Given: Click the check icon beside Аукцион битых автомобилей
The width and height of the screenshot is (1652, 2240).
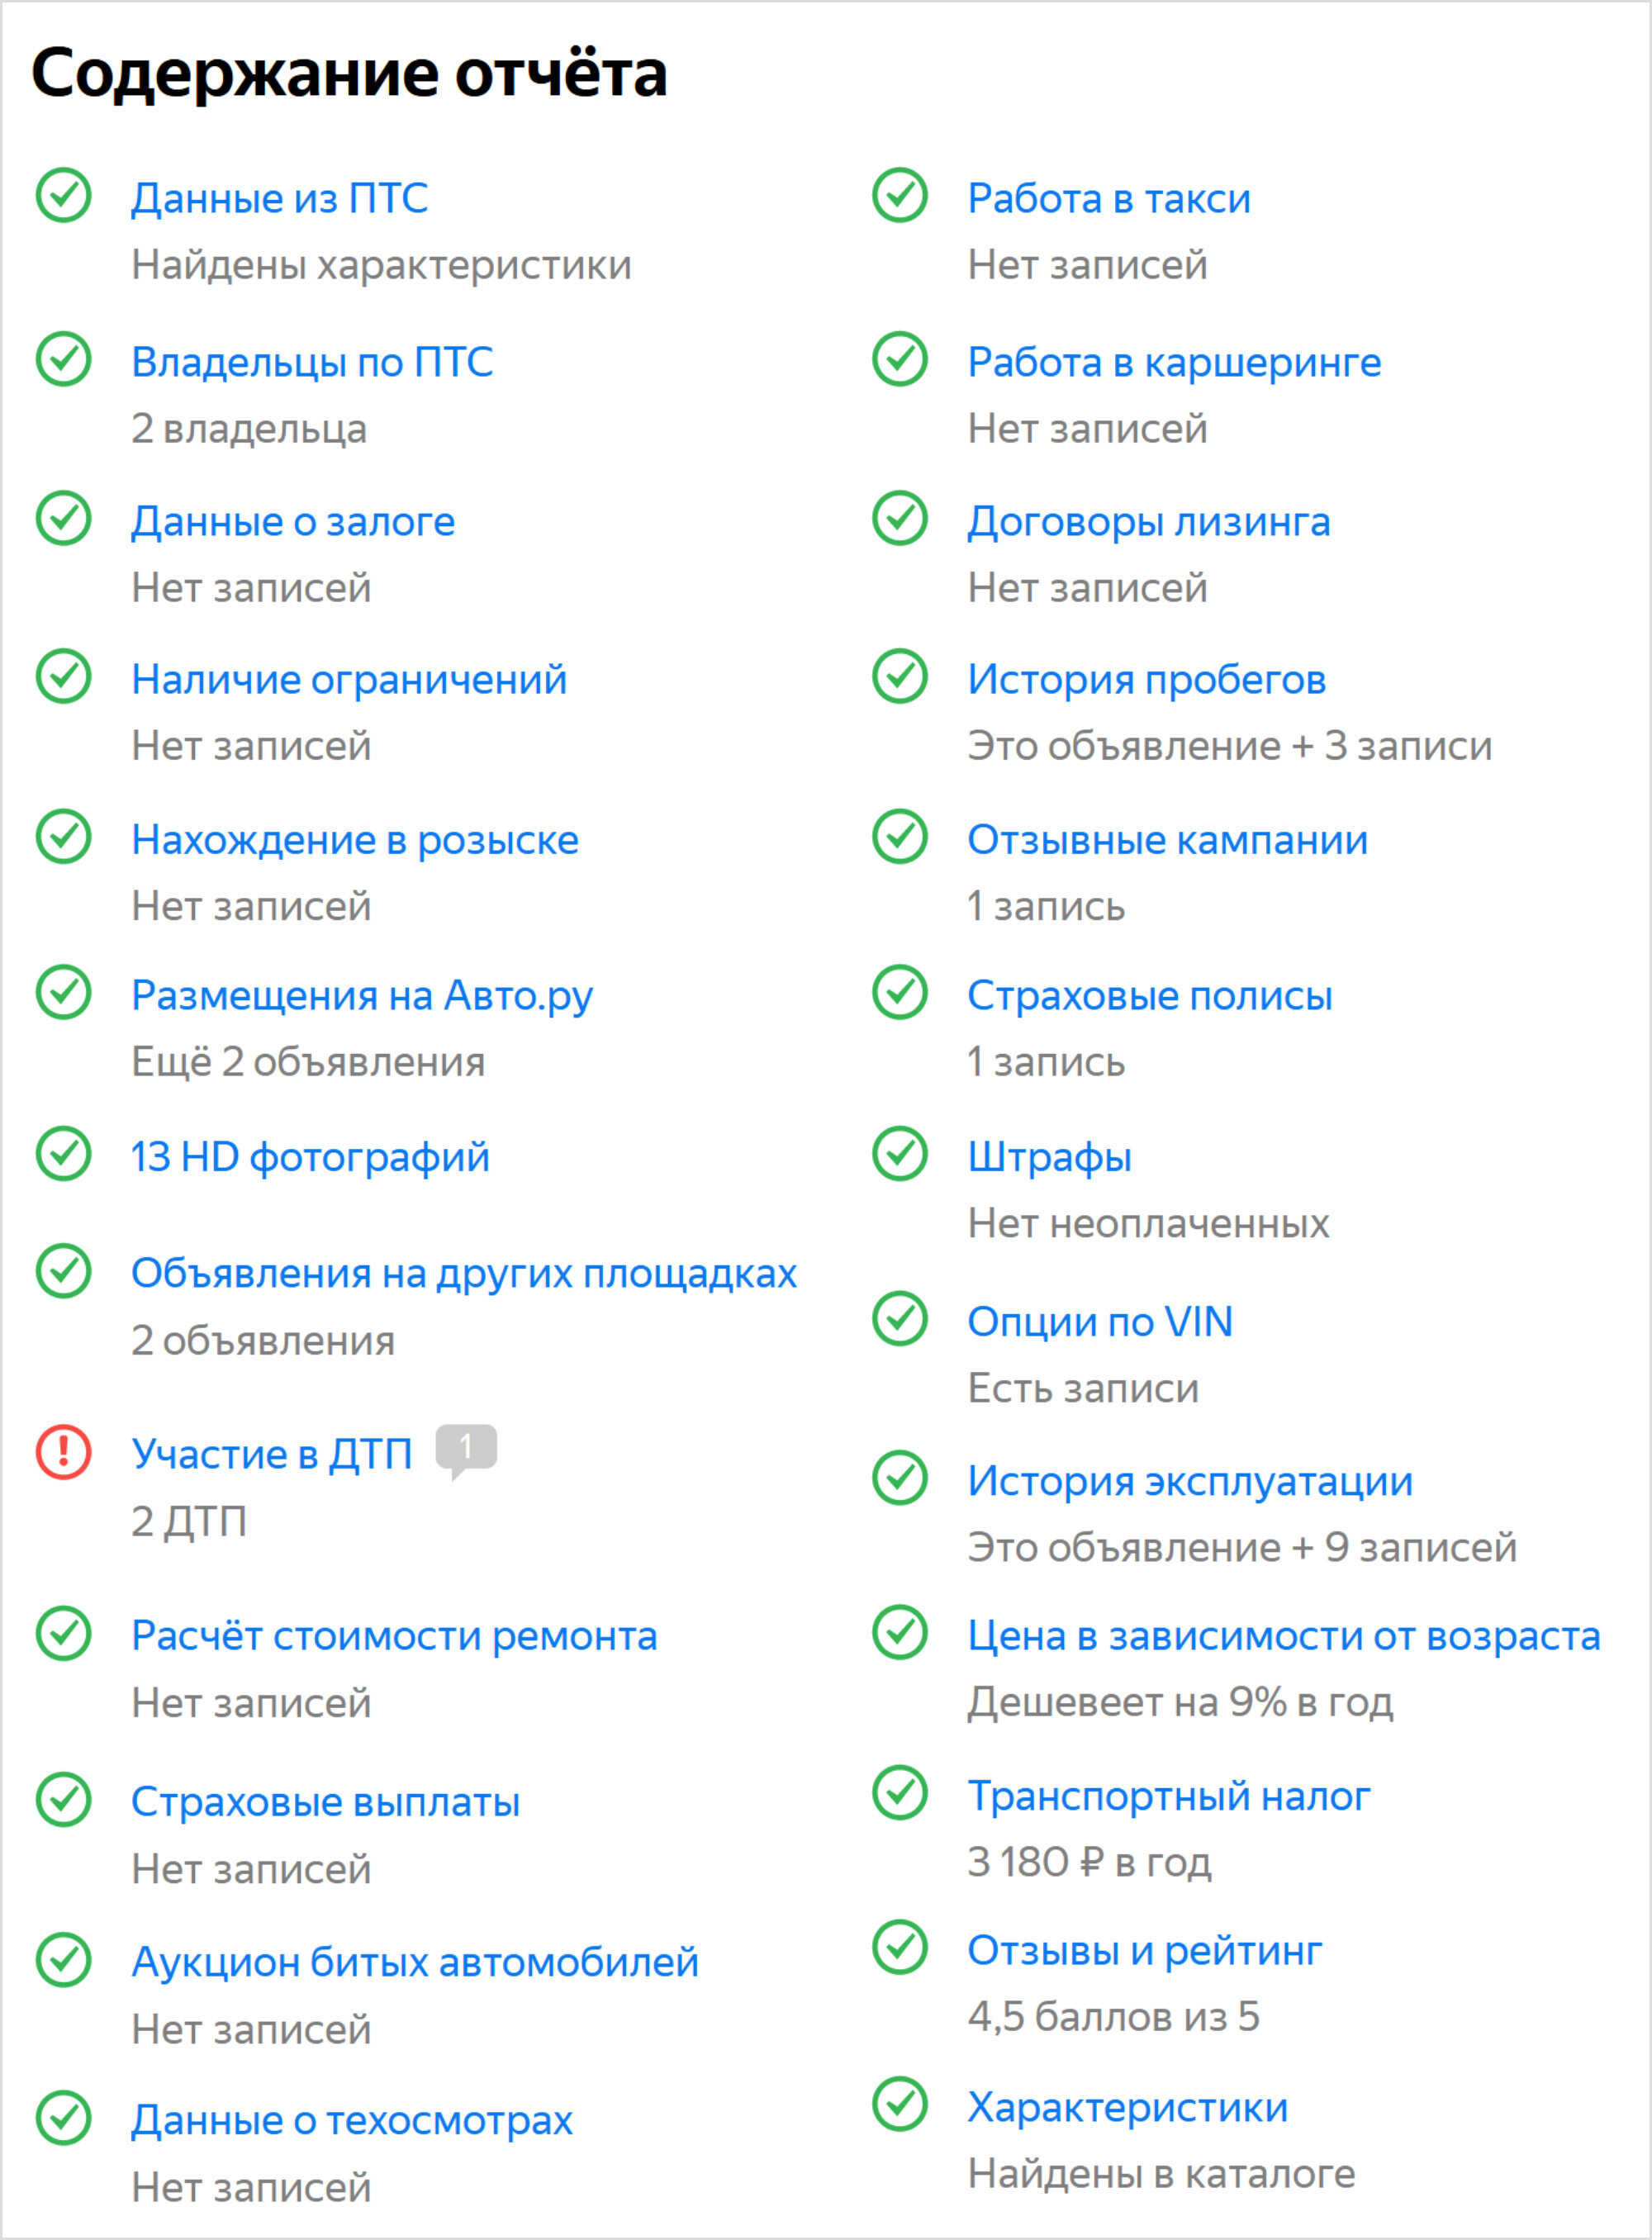Looking at the screenshot, I should click(64, 1959).
